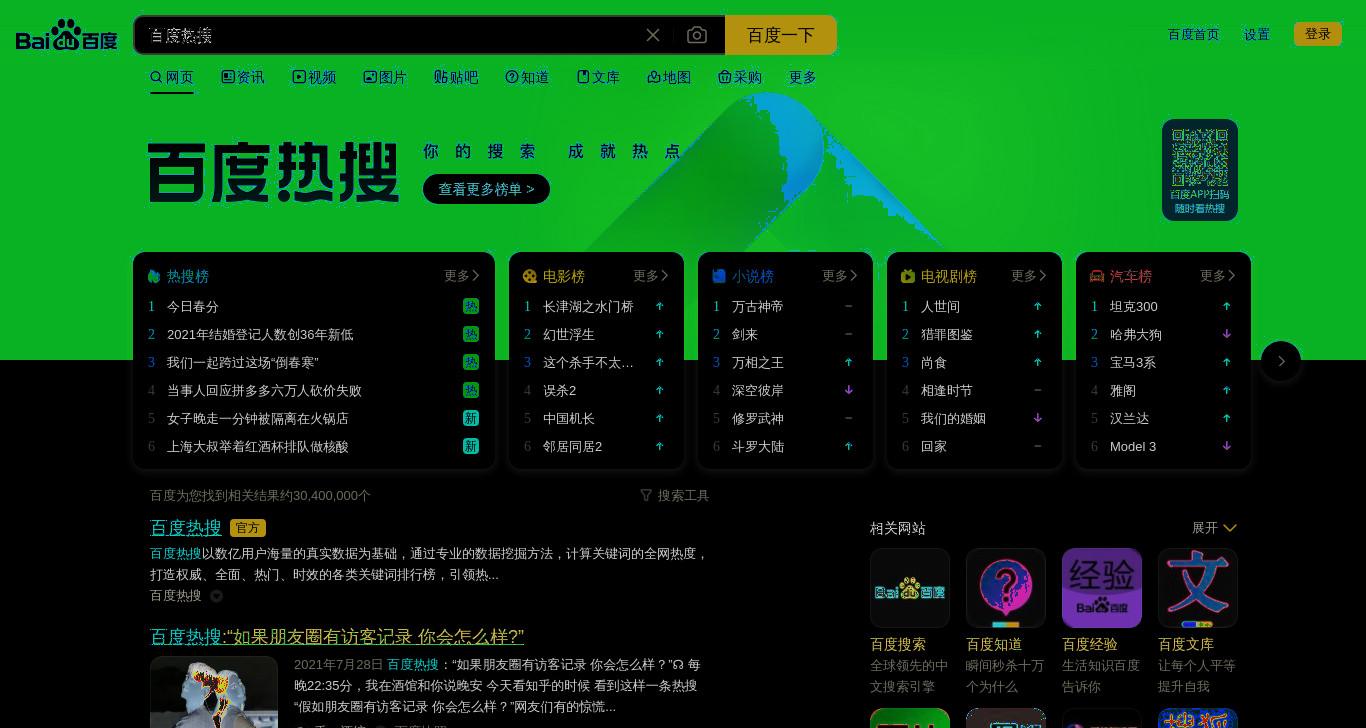This screenshot has width=1366, height=728.
Task: Expand 相关网站 with 展开
Action: (x=1214, y=527)
